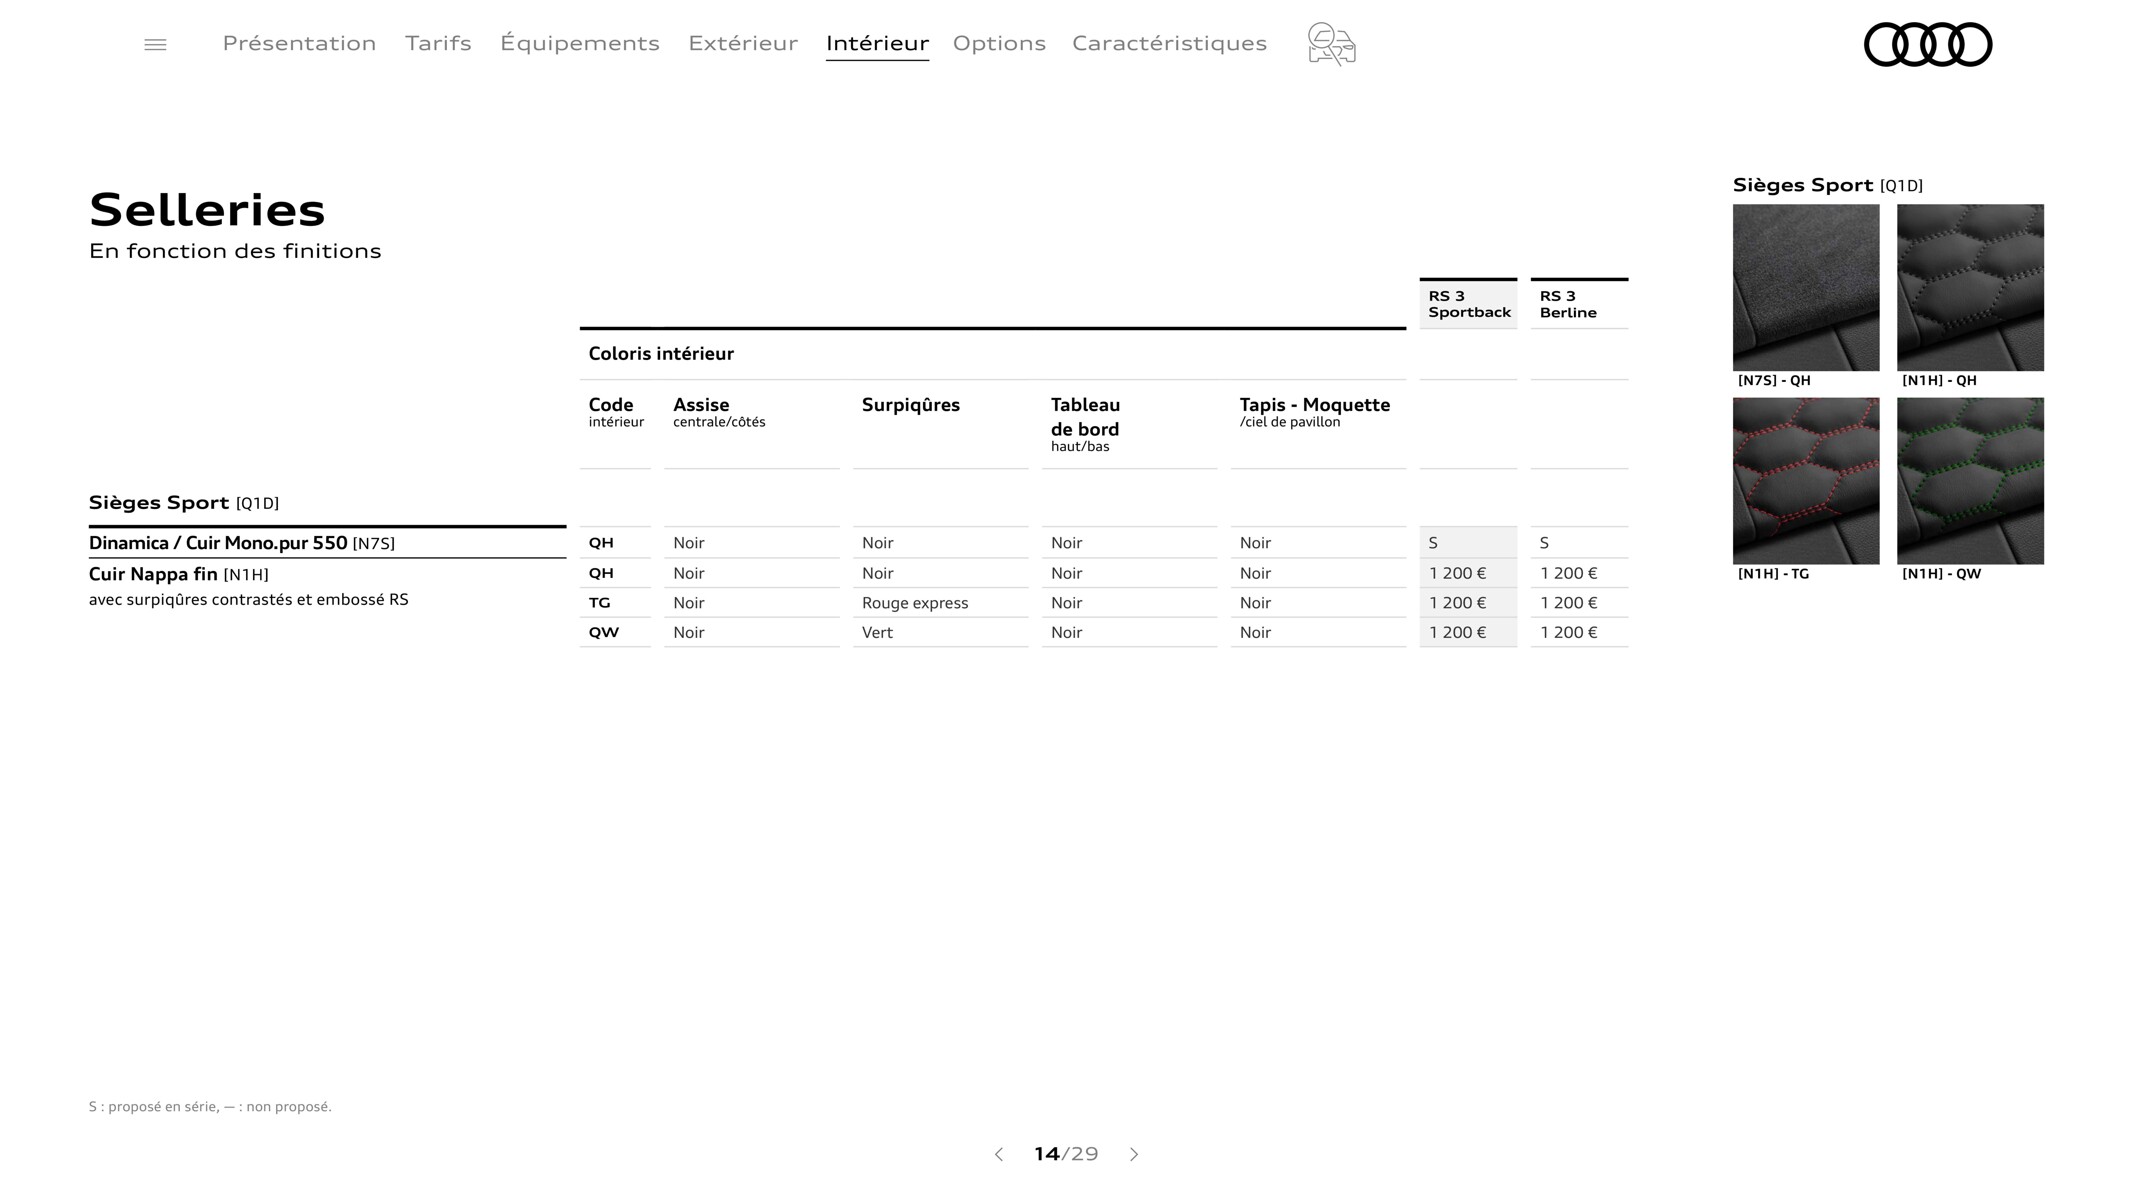The width and height of the screenshot is (2133, 1200).
Task: Click the Code intérieur column header
Action: pos(616,412)
